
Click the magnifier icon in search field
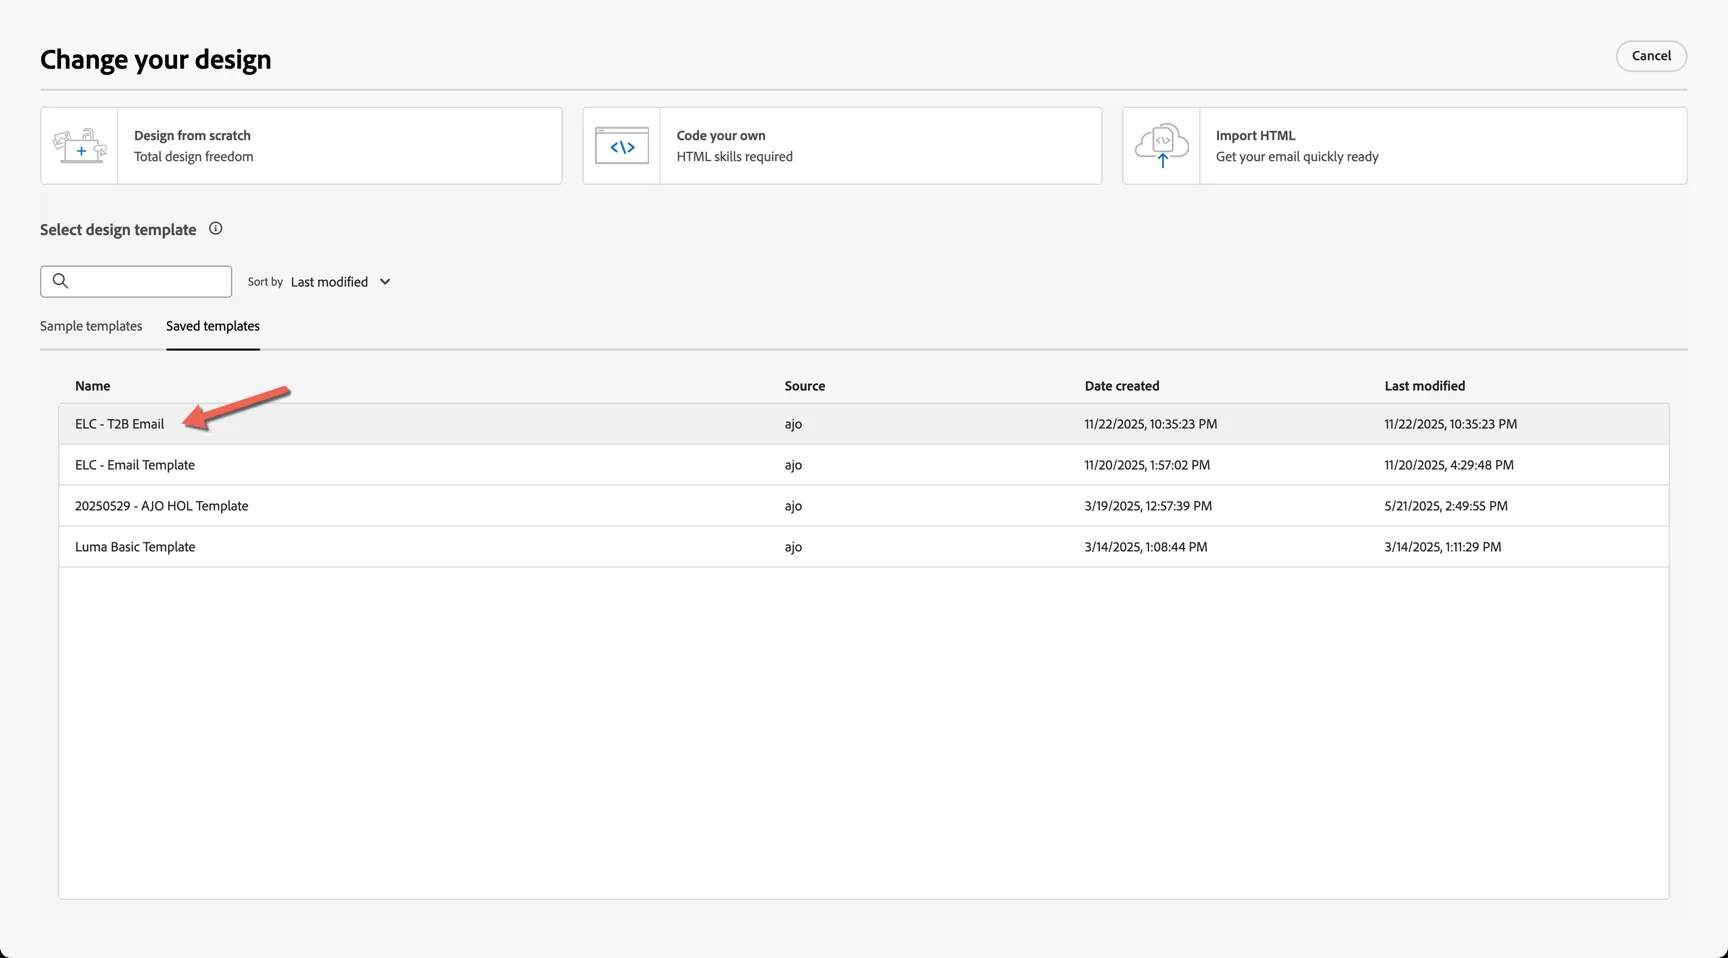(x=60, y=281)
